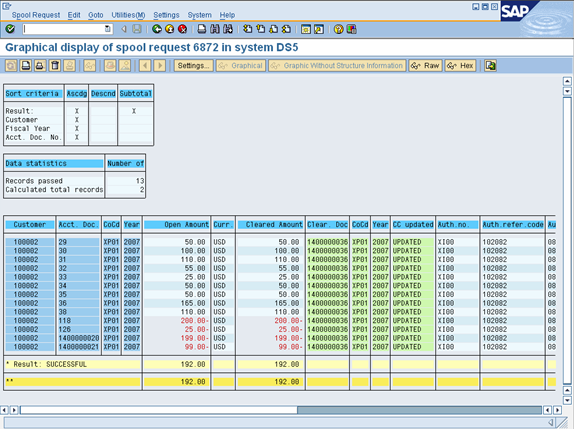Click the previous page left arrow button
Image resolution: width=575 pixels, height=430 pixels.
[x=145, y=66]
